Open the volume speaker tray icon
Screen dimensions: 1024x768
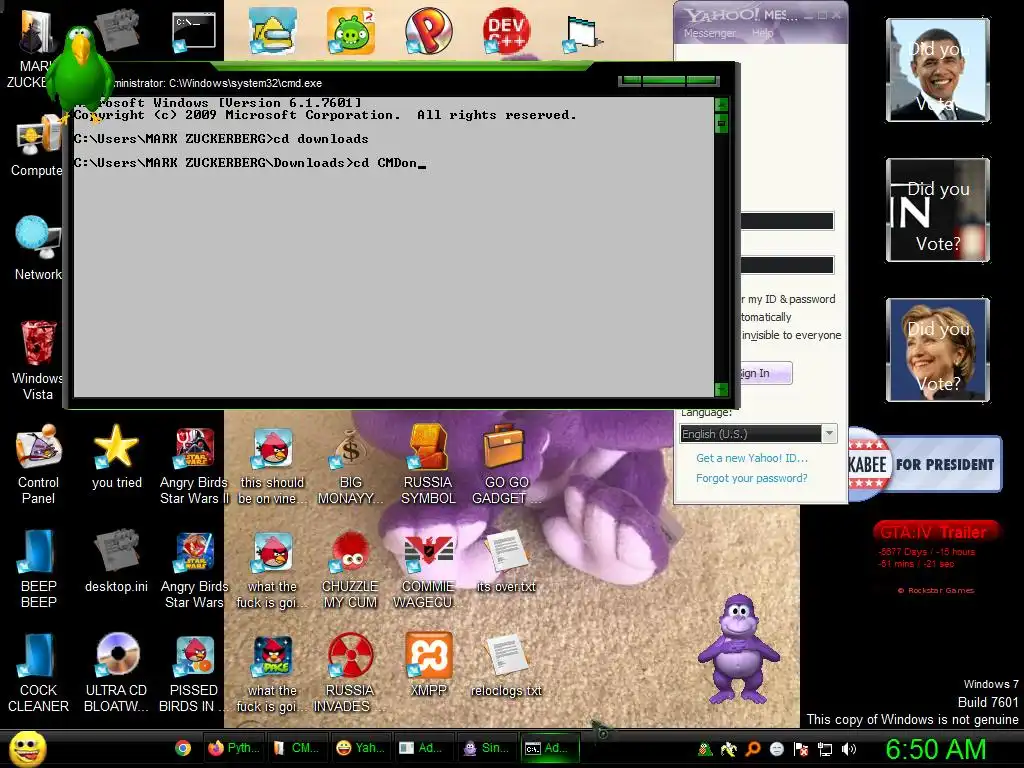(849, 750)
